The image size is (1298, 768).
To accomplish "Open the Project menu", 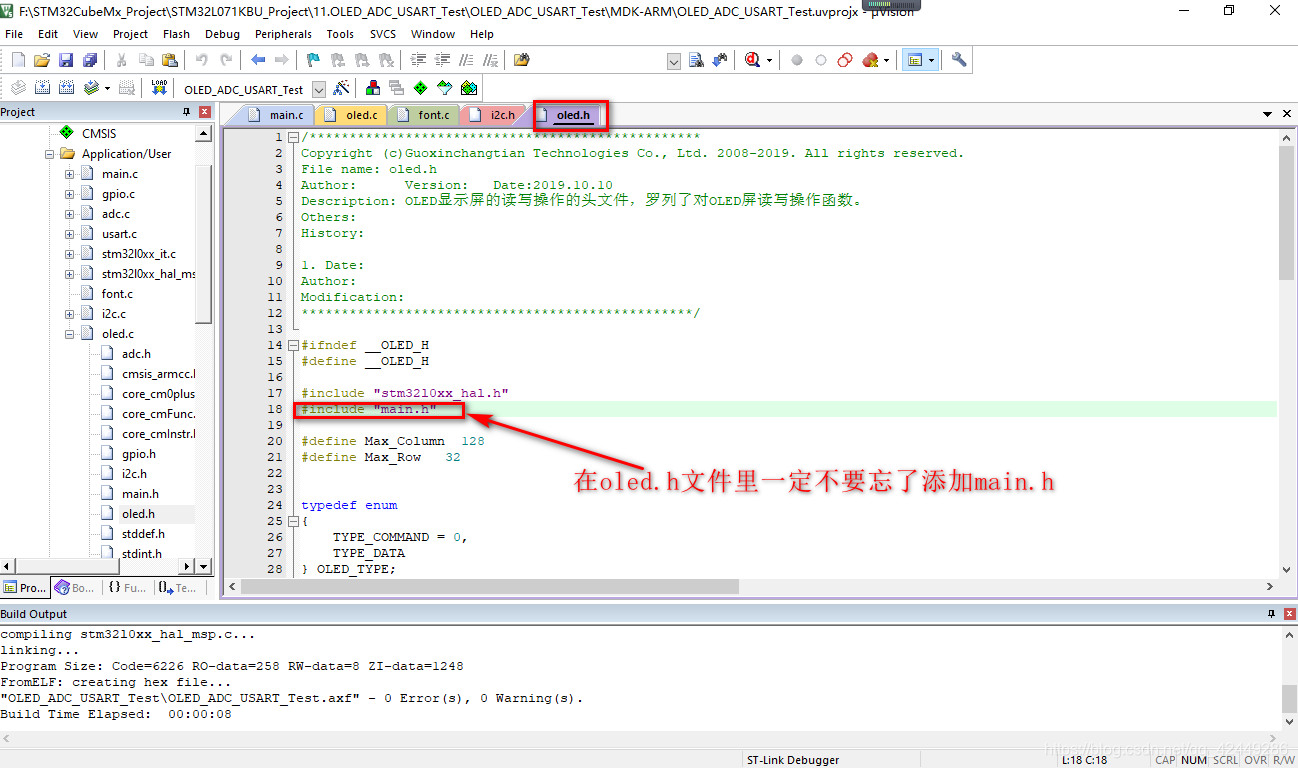I will pos(130,34).
